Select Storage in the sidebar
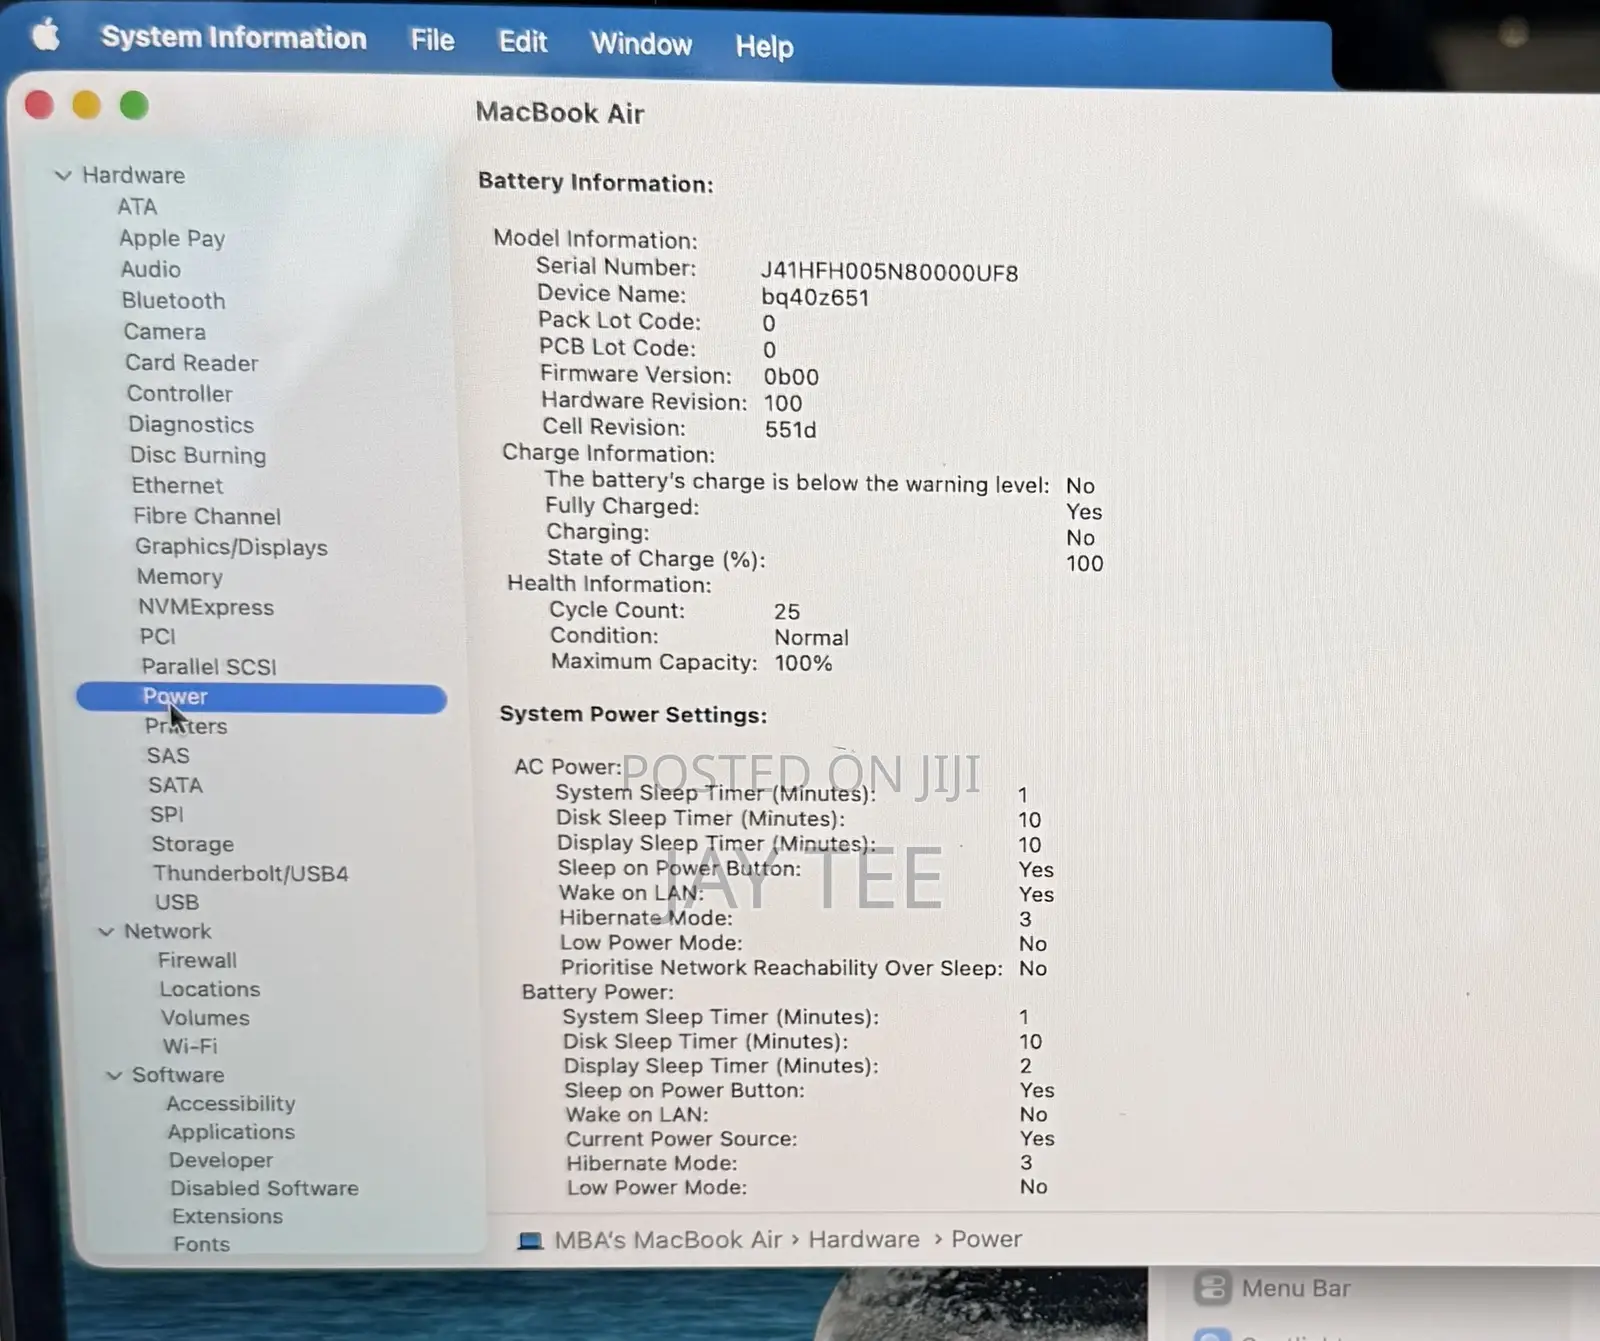Viewport: 1600px width, 1341px height. click(x=193, y=844)
